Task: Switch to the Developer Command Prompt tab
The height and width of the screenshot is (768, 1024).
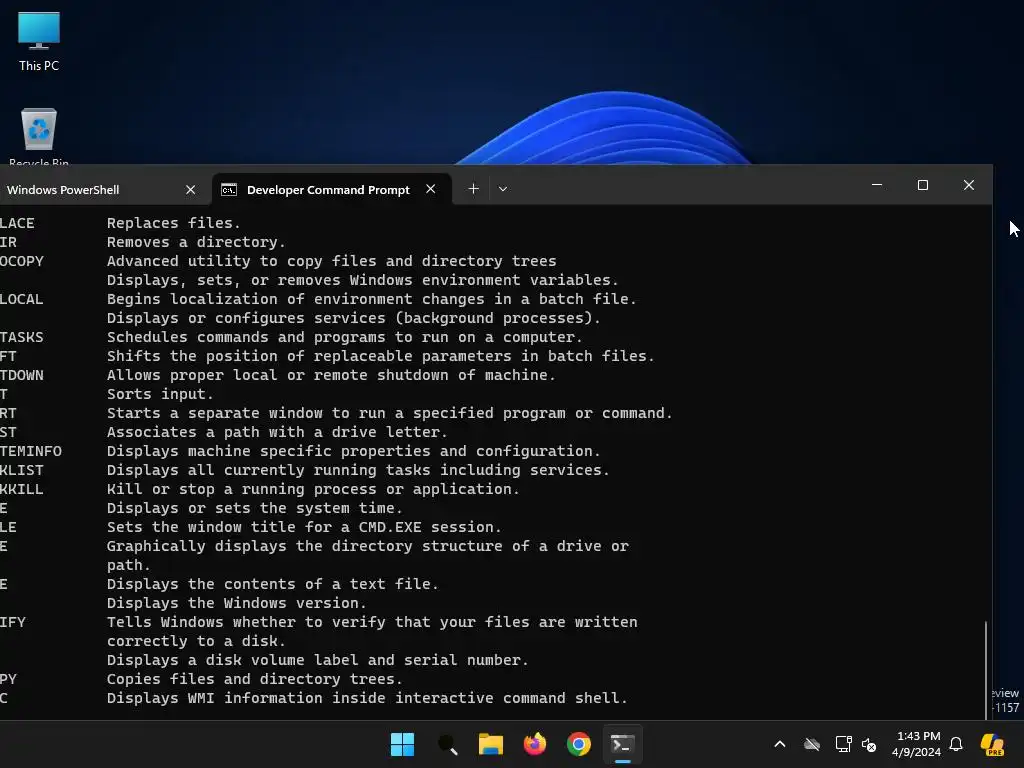Action: tap(328, 189)
